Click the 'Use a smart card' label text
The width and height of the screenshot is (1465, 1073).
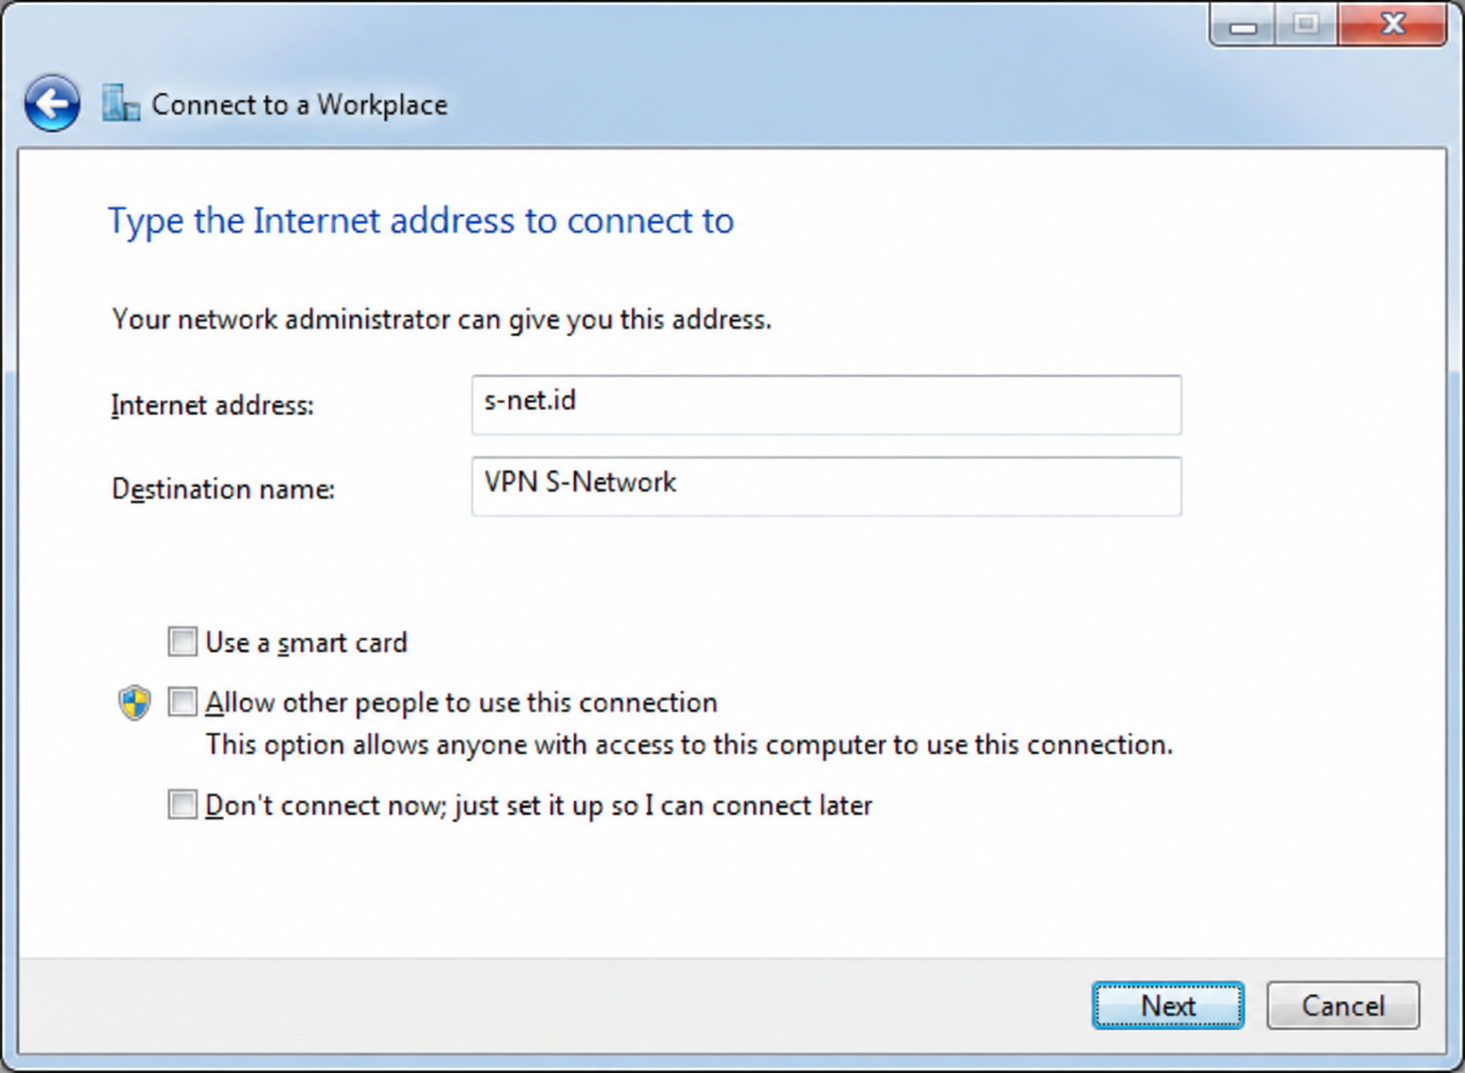coord(306,643)
